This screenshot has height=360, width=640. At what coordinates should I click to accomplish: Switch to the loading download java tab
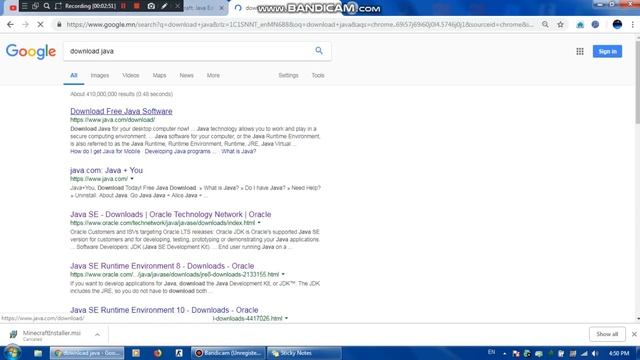click(286, 8)
